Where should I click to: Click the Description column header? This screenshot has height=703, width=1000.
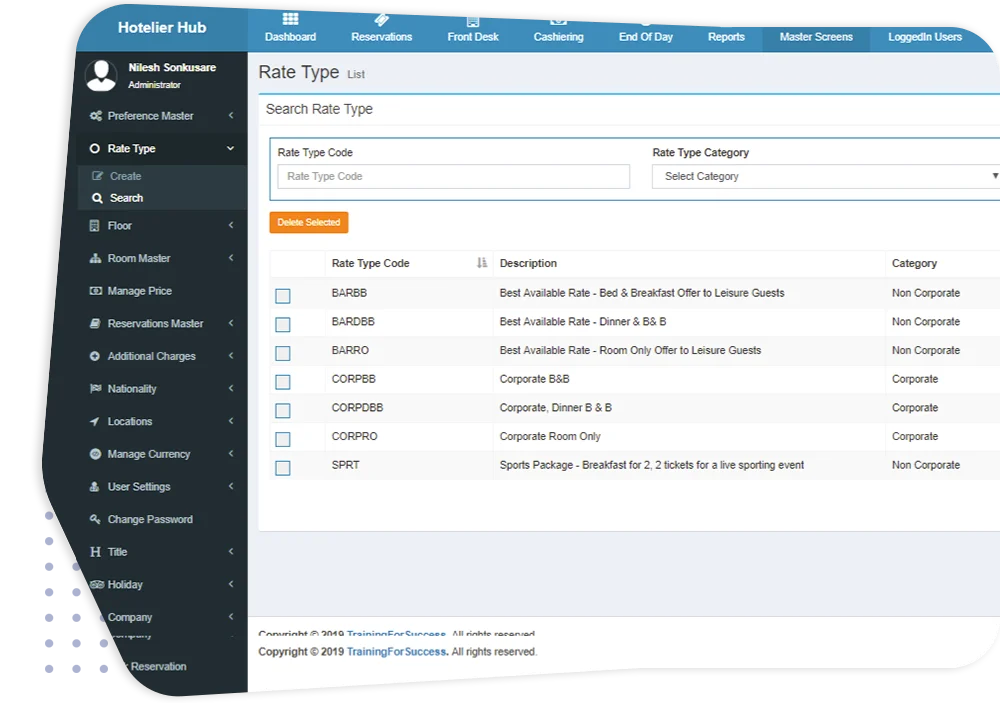[528, 263]
